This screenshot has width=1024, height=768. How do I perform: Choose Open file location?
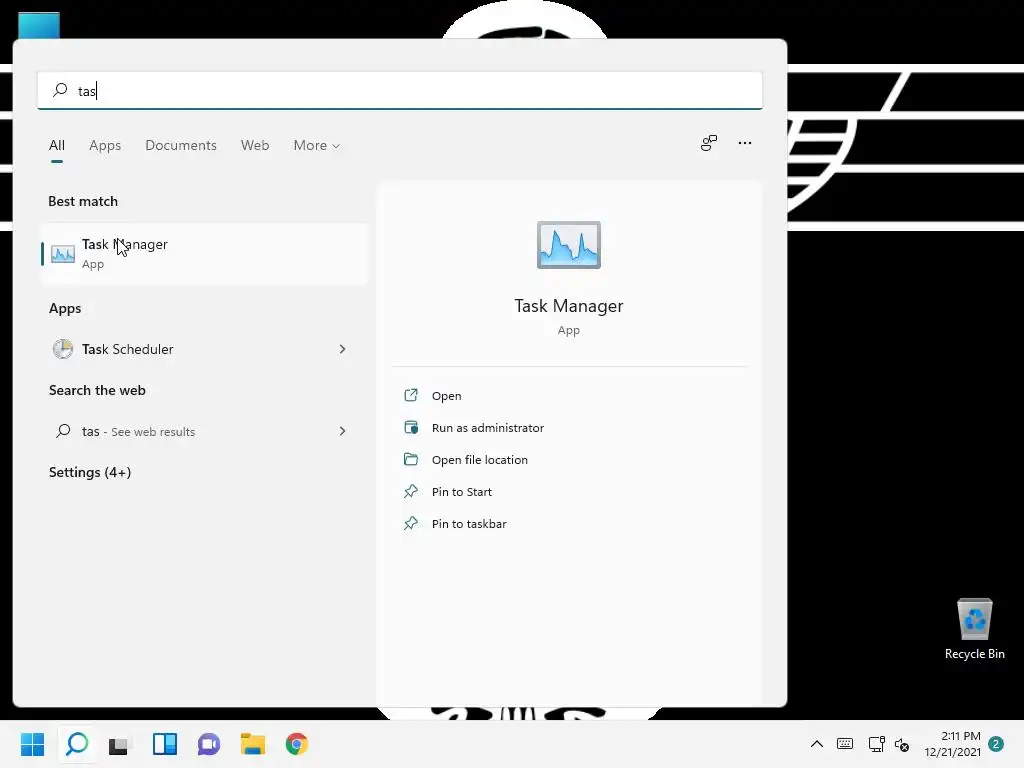point(480,460)
